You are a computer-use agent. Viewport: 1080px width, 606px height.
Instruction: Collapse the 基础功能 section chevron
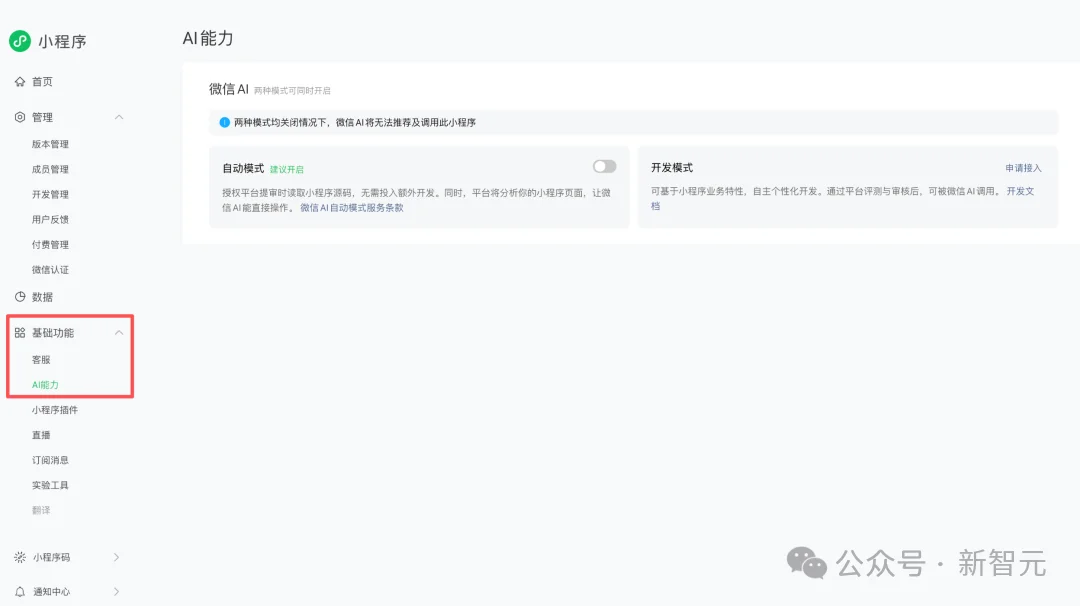[x=119, y=333]
